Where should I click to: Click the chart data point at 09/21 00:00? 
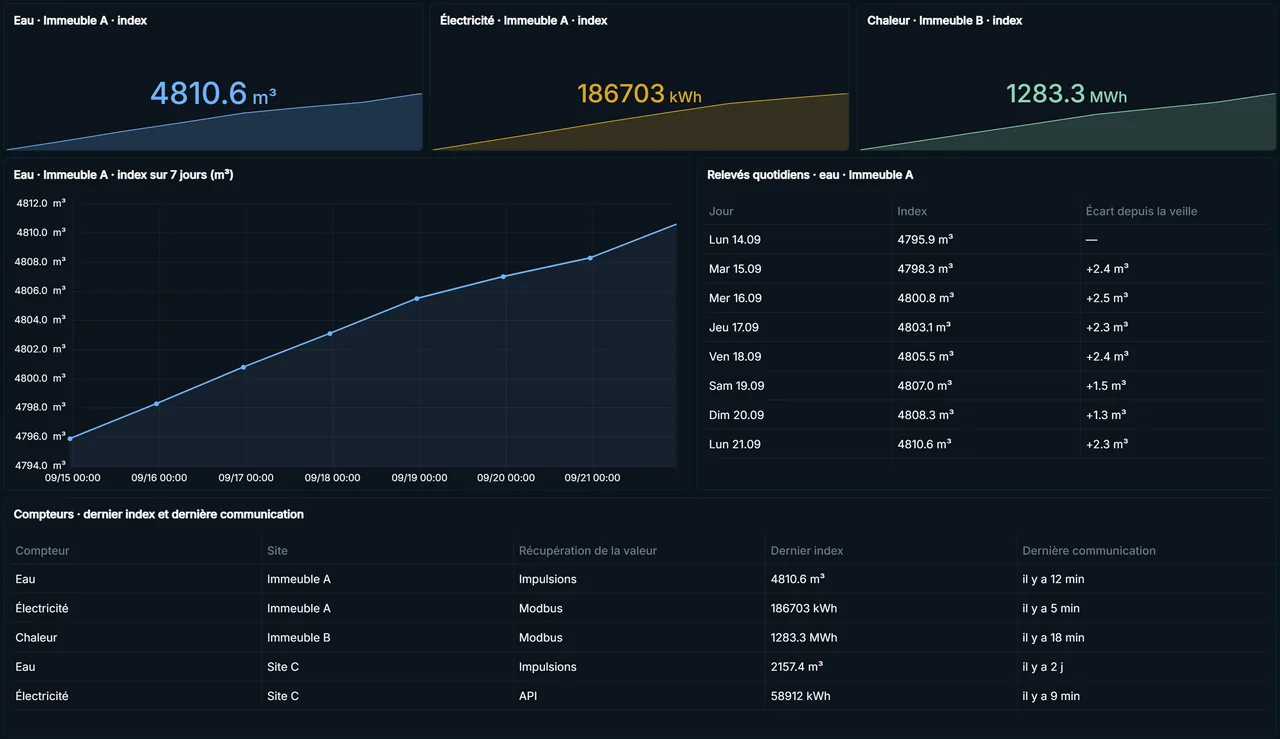(x=590, y=258)
